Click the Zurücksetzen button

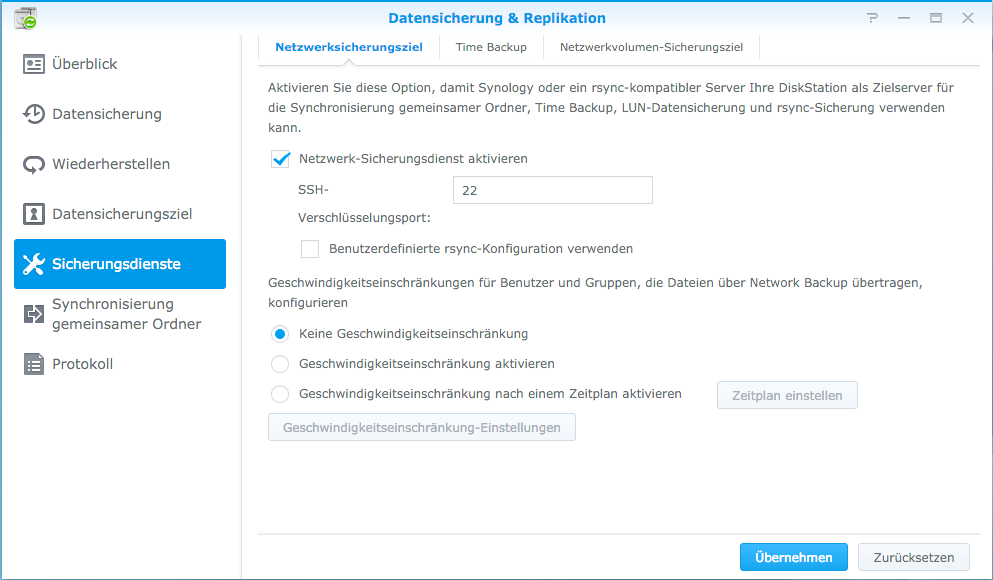[x=914, y=557]
